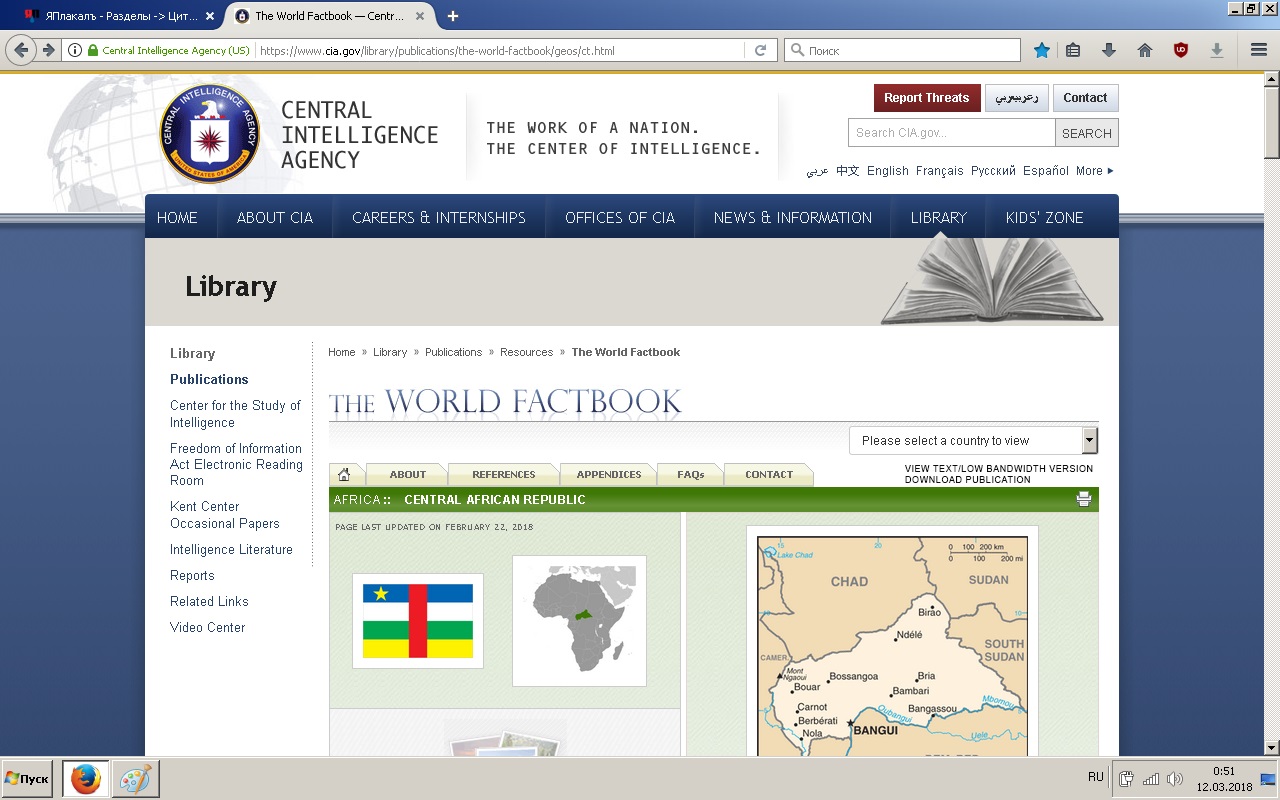Open KIDS' ZONE navigation menu
The width and height of the screenshot is (1280, 800).
pos(1045,217)
